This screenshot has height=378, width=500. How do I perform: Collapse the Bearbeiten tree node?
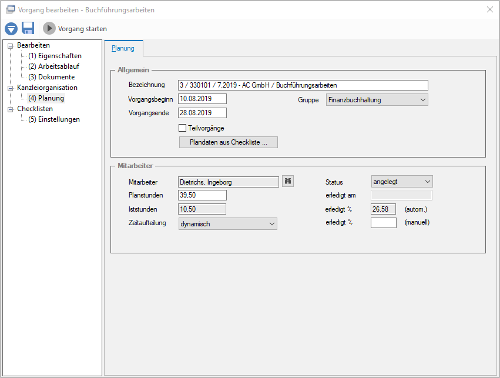coord(10,46)
